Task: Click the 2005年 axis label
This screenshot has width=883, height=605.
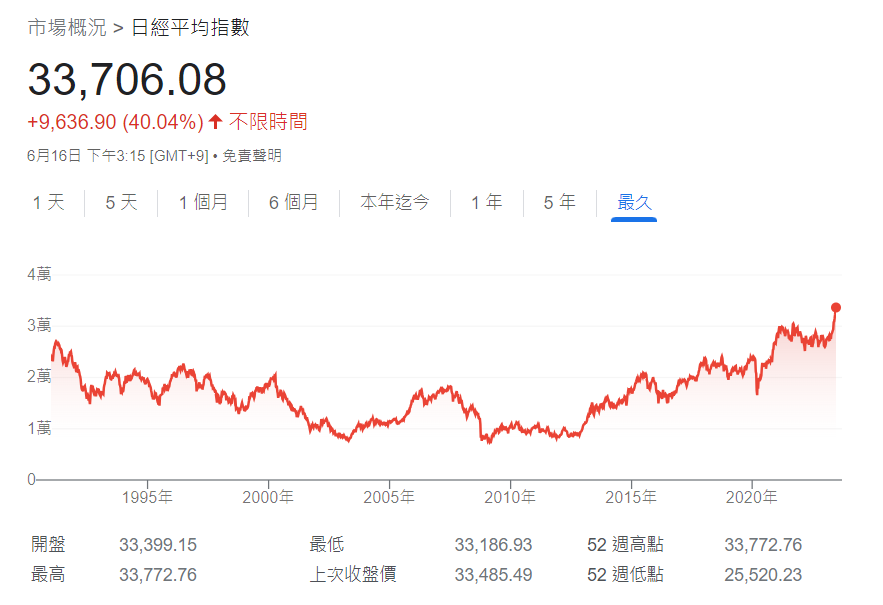Action: tap(389, 497)
